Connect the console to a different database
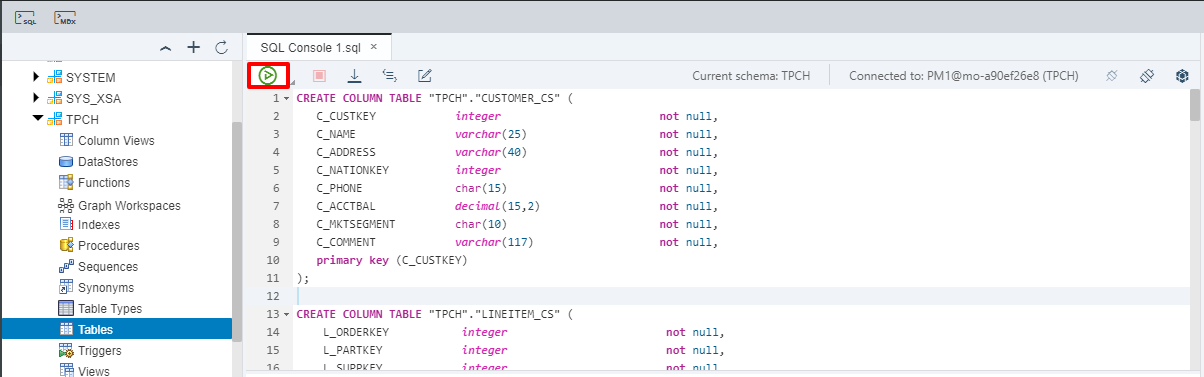Screen dimensions: 1204x377 click(1147, 75)
